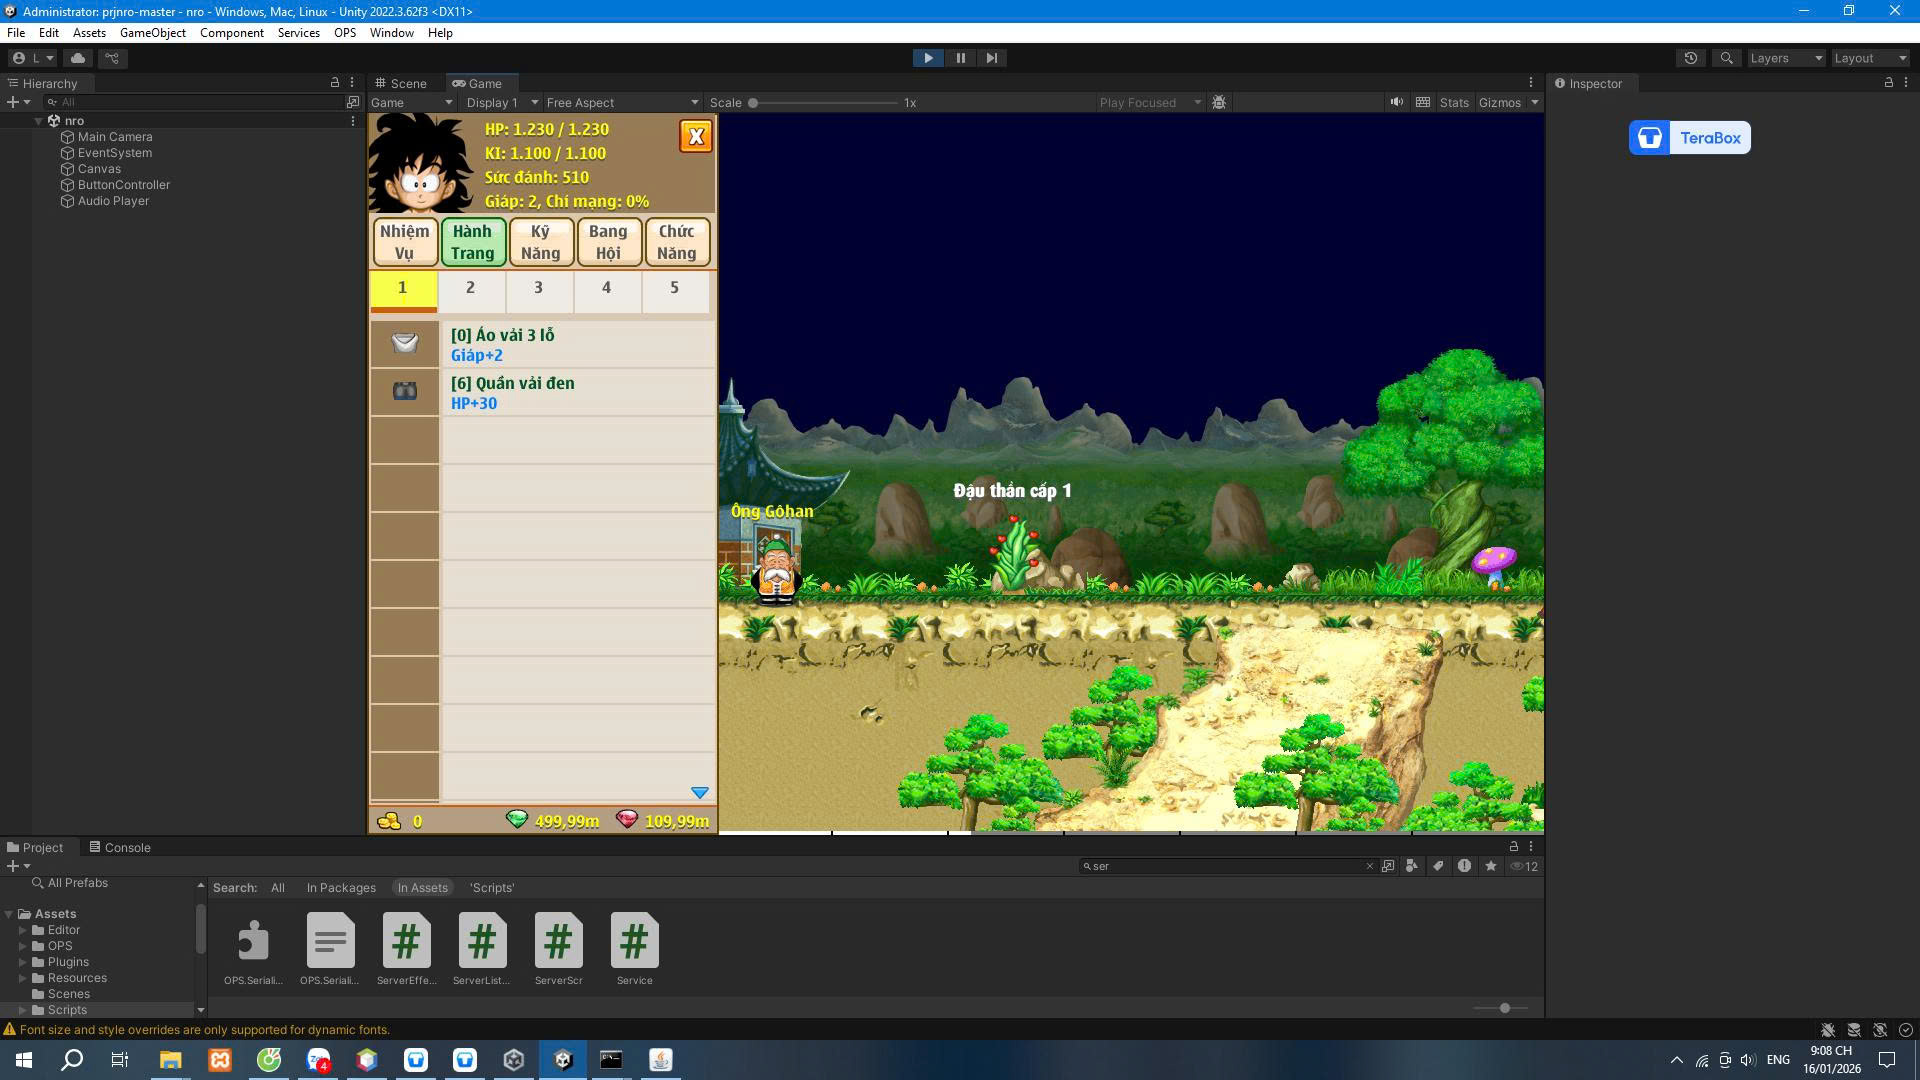Click the Kỹ Năng button in-game
The image size is (1920, 1080).
(540, 242)
